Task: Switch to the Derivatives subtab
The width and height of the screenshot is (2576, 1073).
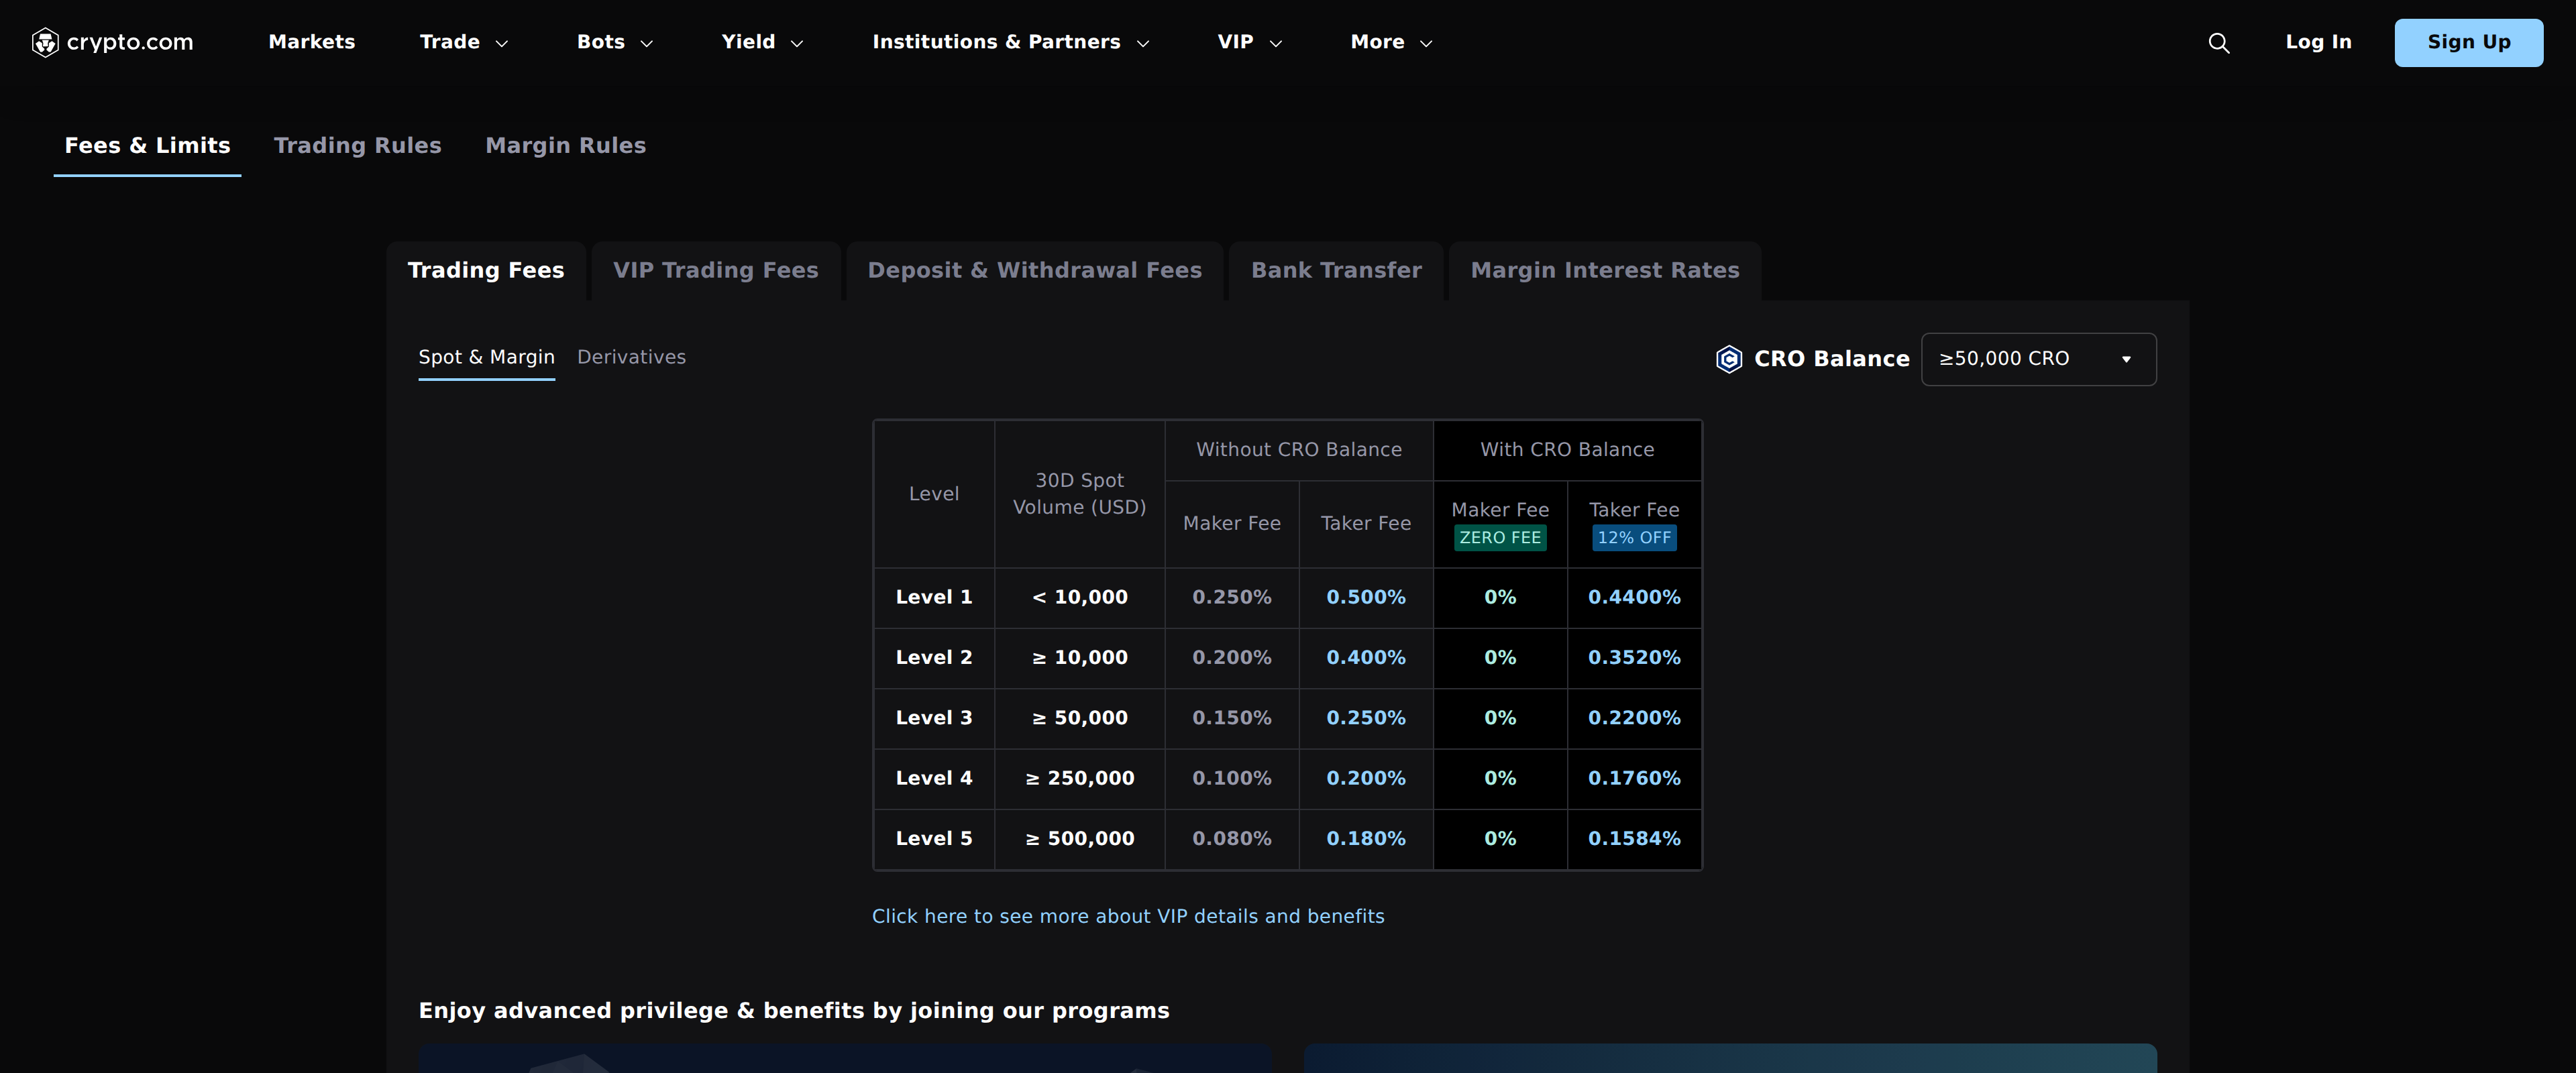Action: (x=631, y=358)
